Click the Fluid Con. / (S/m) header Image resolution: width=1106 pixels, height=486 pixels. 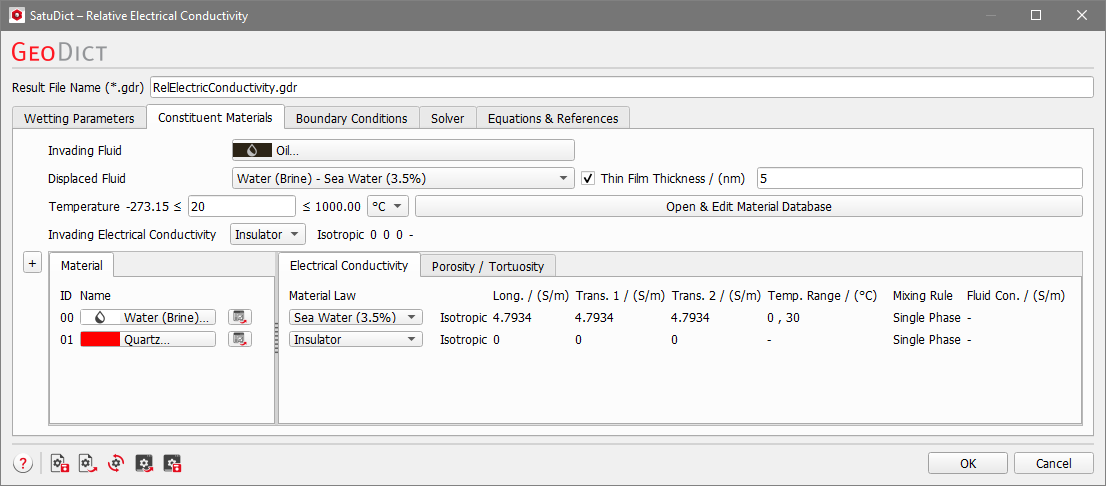(1016, 295)
